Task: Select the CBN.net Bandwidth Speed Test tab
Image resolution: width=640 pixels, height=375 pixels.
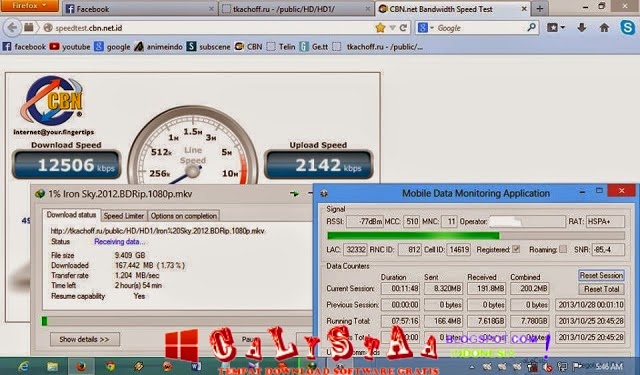Action: [x=453, y=9]
